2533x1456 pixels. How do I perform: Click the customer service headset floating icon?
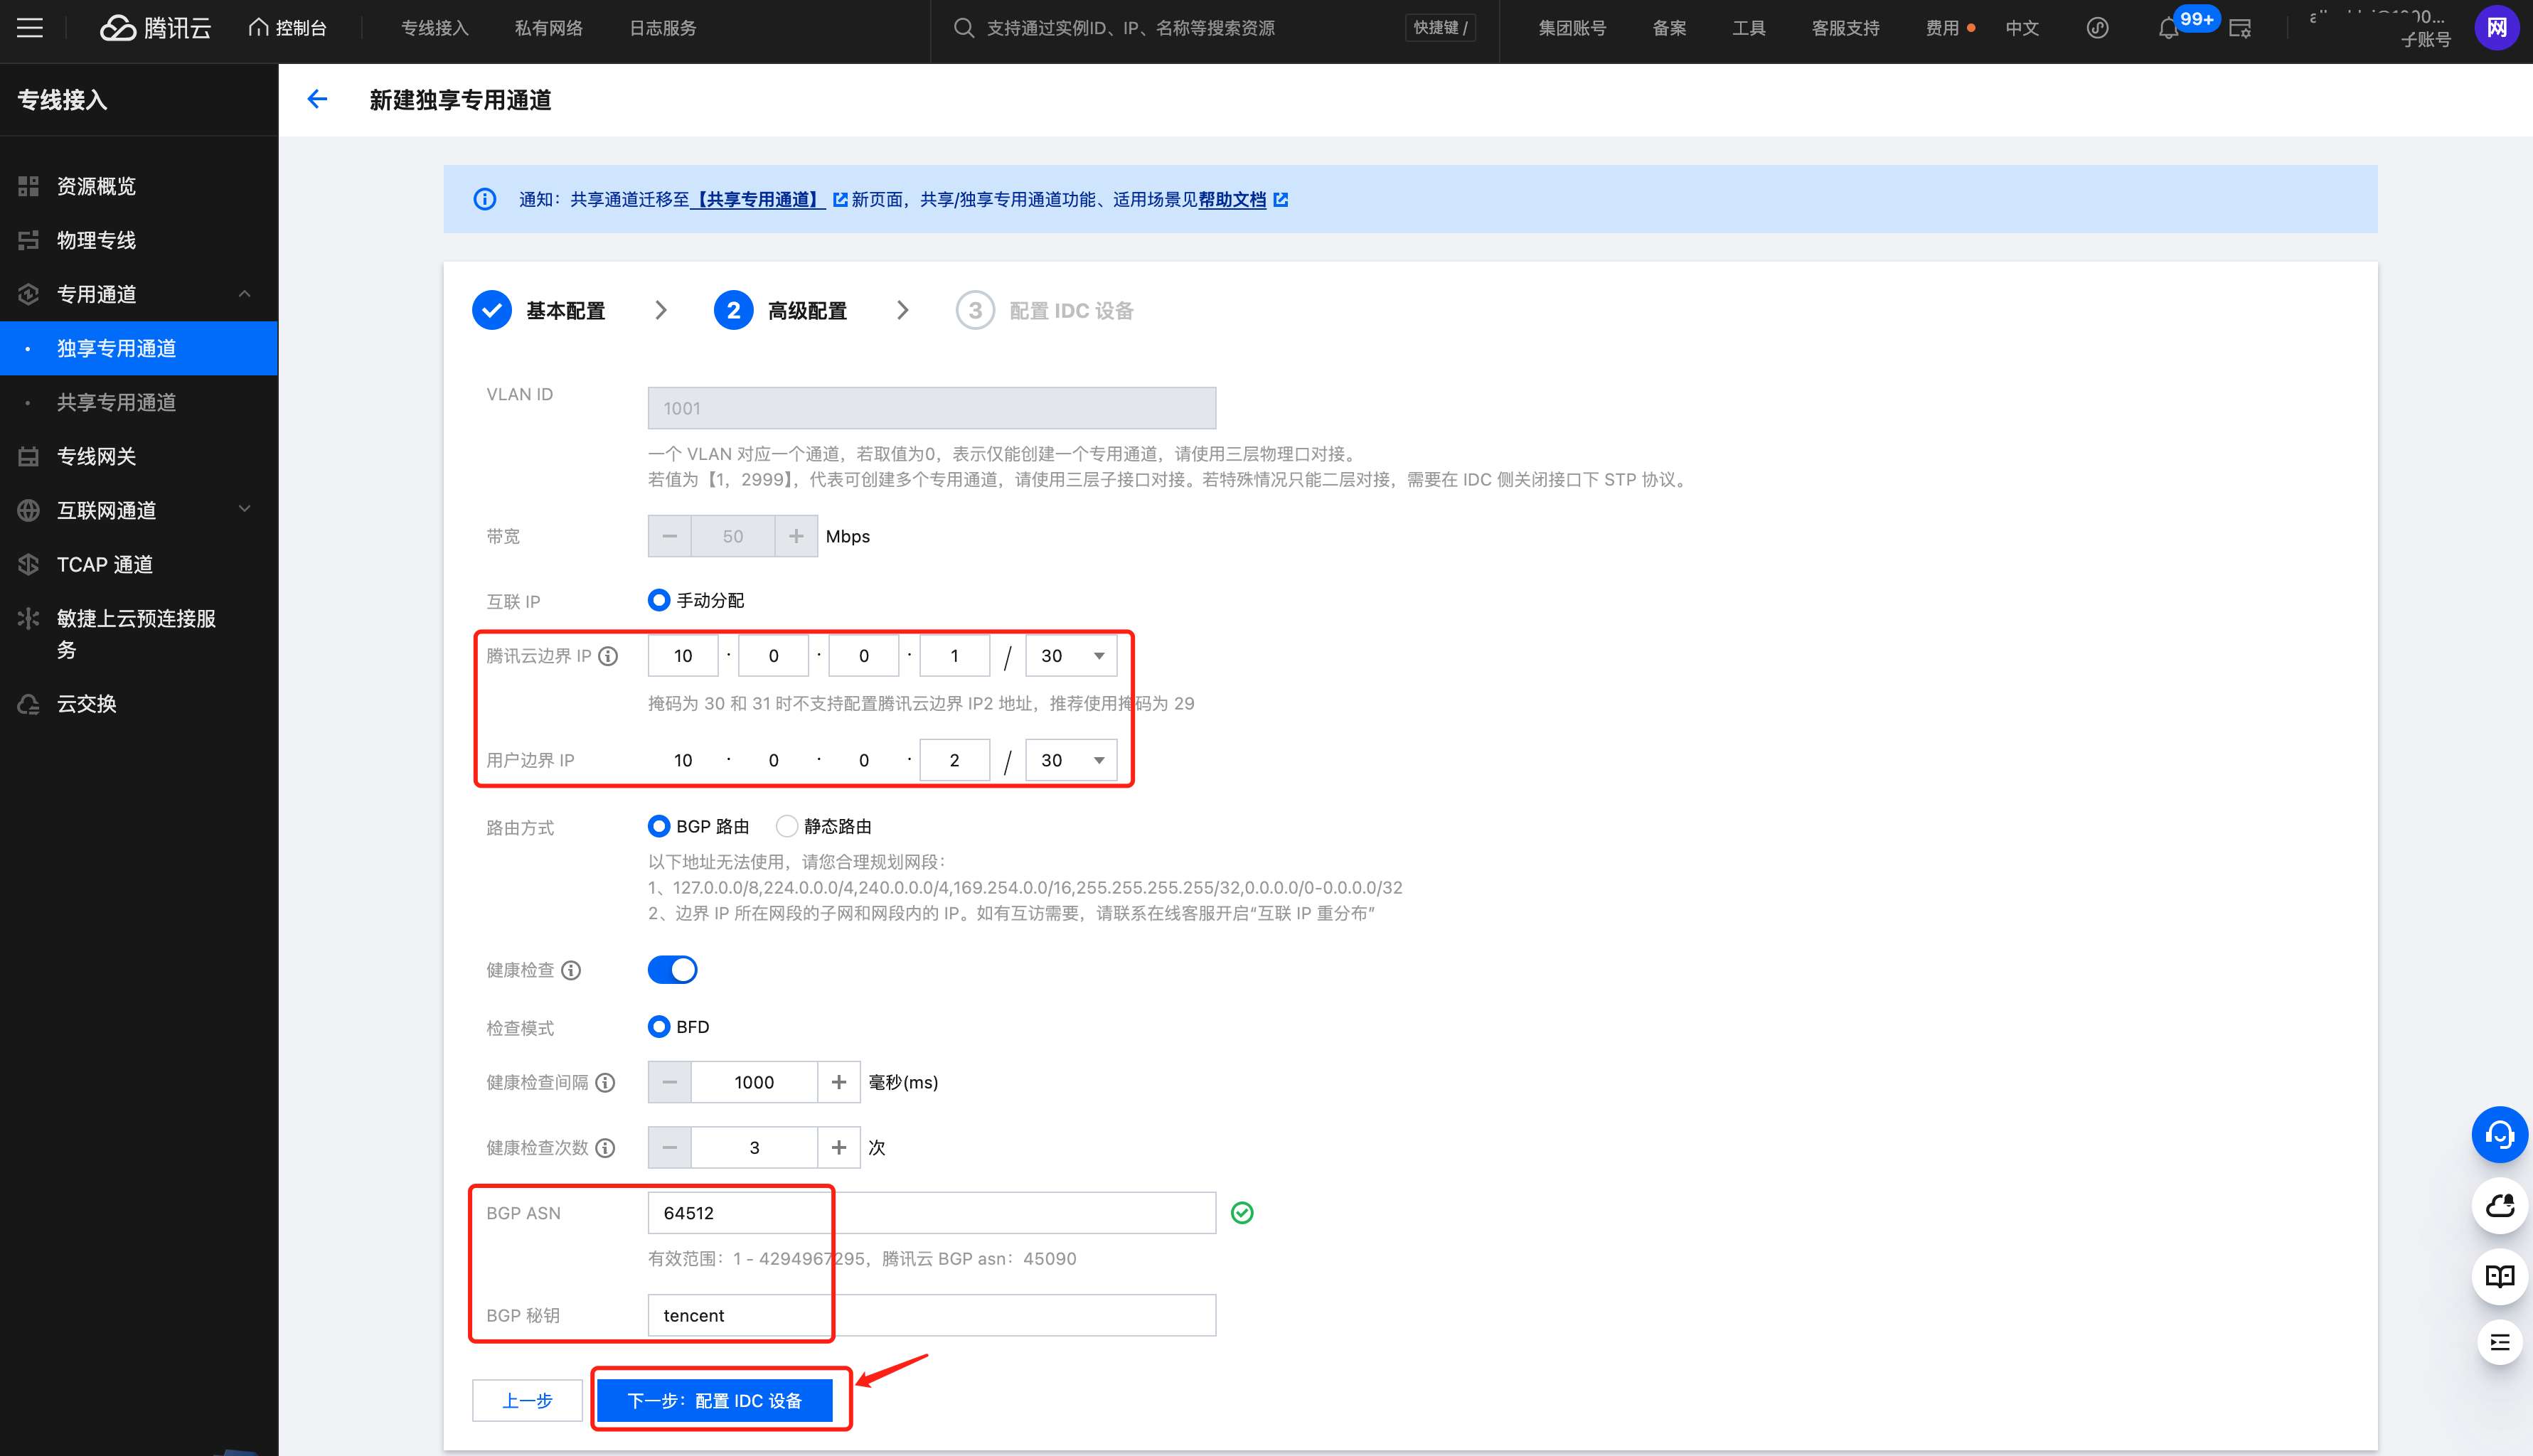coord(2499,1135)
